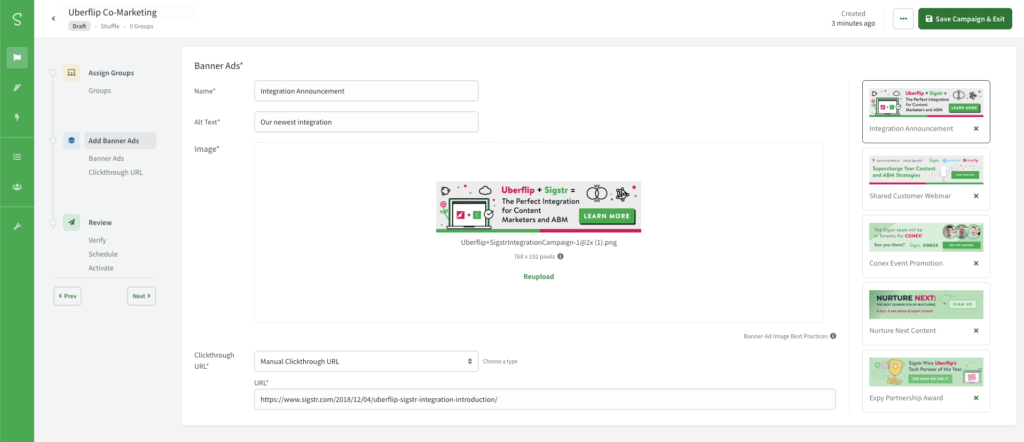Click the Add Banner Ads step icon
The image size is (1024, 442).
click(71, 140)
